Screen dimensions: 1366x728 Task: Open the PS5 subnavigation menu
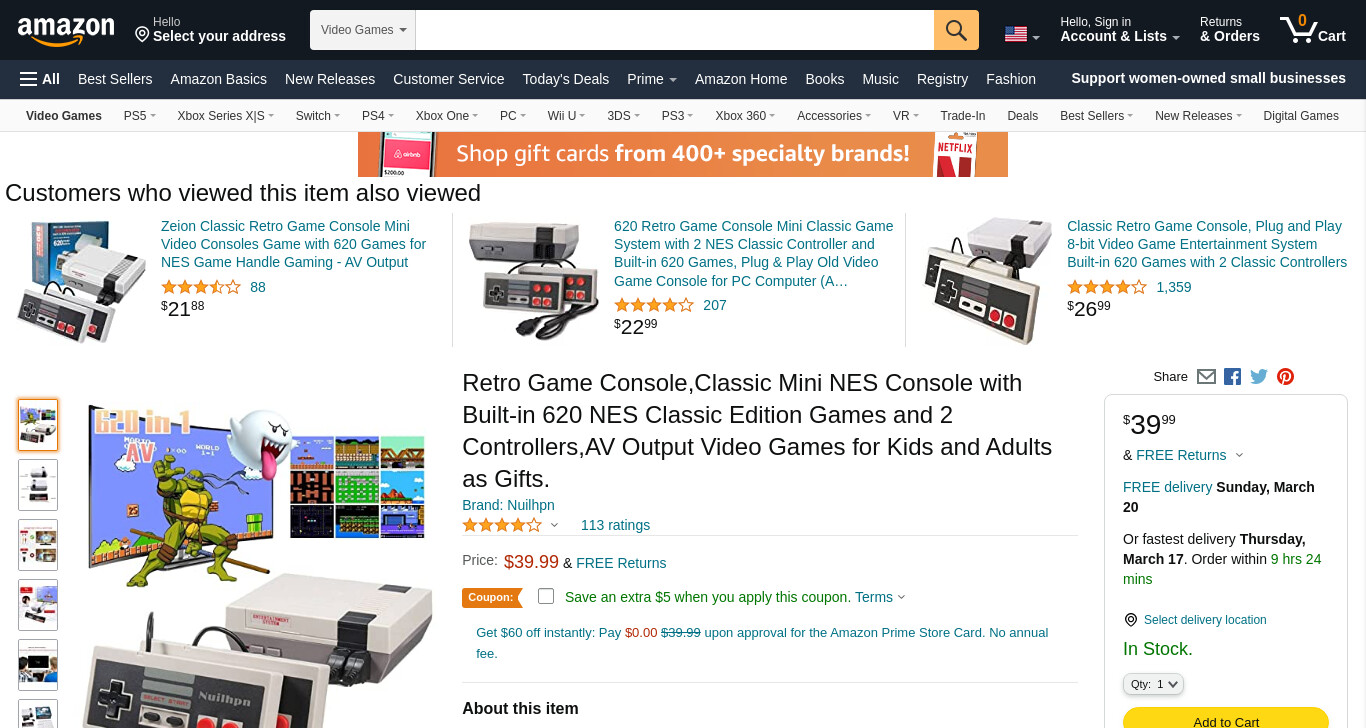140,116
